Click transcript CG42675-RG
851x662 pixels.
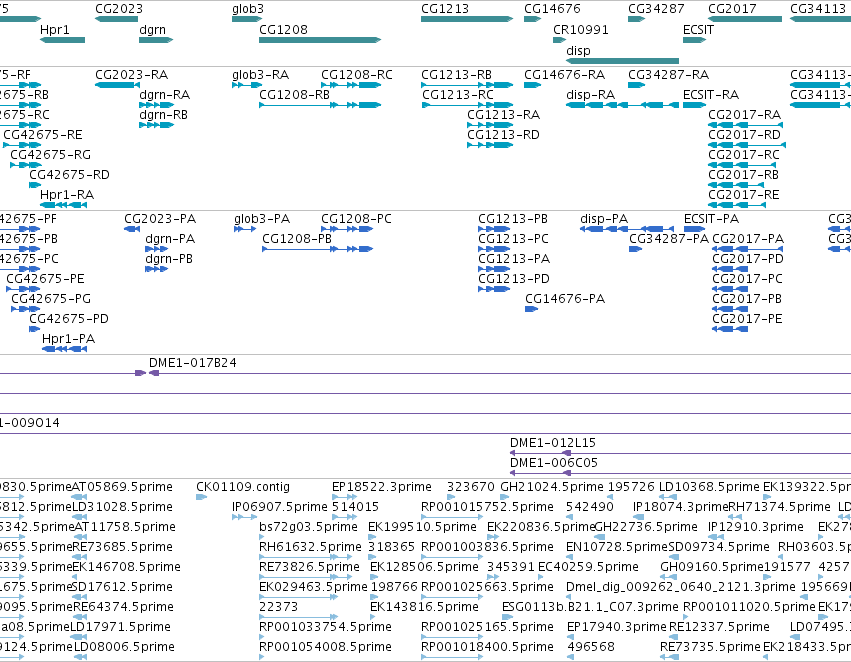(x=50, y=155)
